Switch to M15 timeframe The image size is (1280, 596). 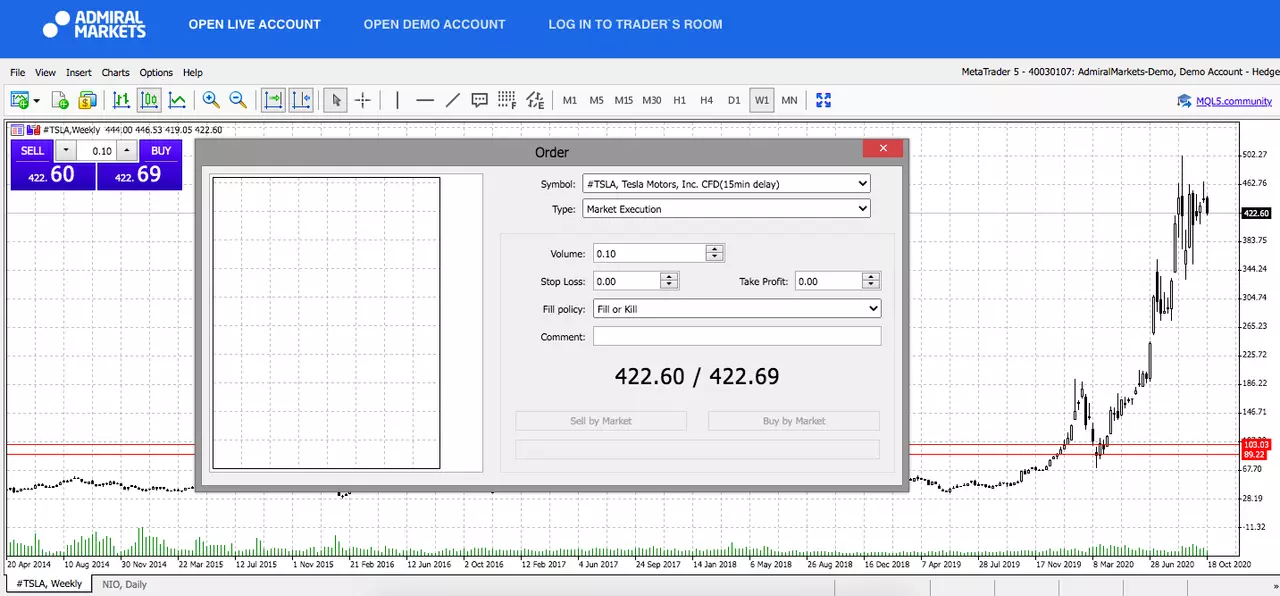point(624,100)
